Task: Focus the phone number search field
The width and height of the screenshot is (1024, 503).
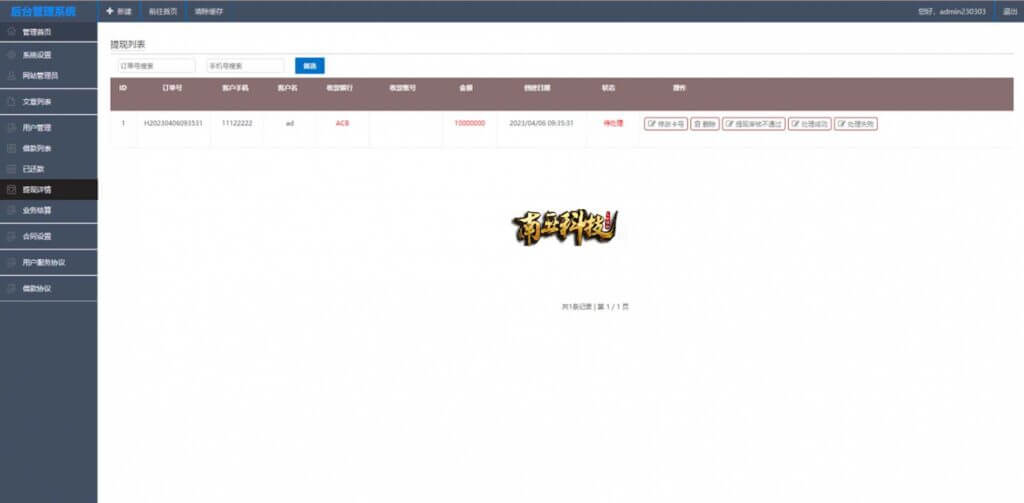Action: pyautogui.click(x=245, y=66)
